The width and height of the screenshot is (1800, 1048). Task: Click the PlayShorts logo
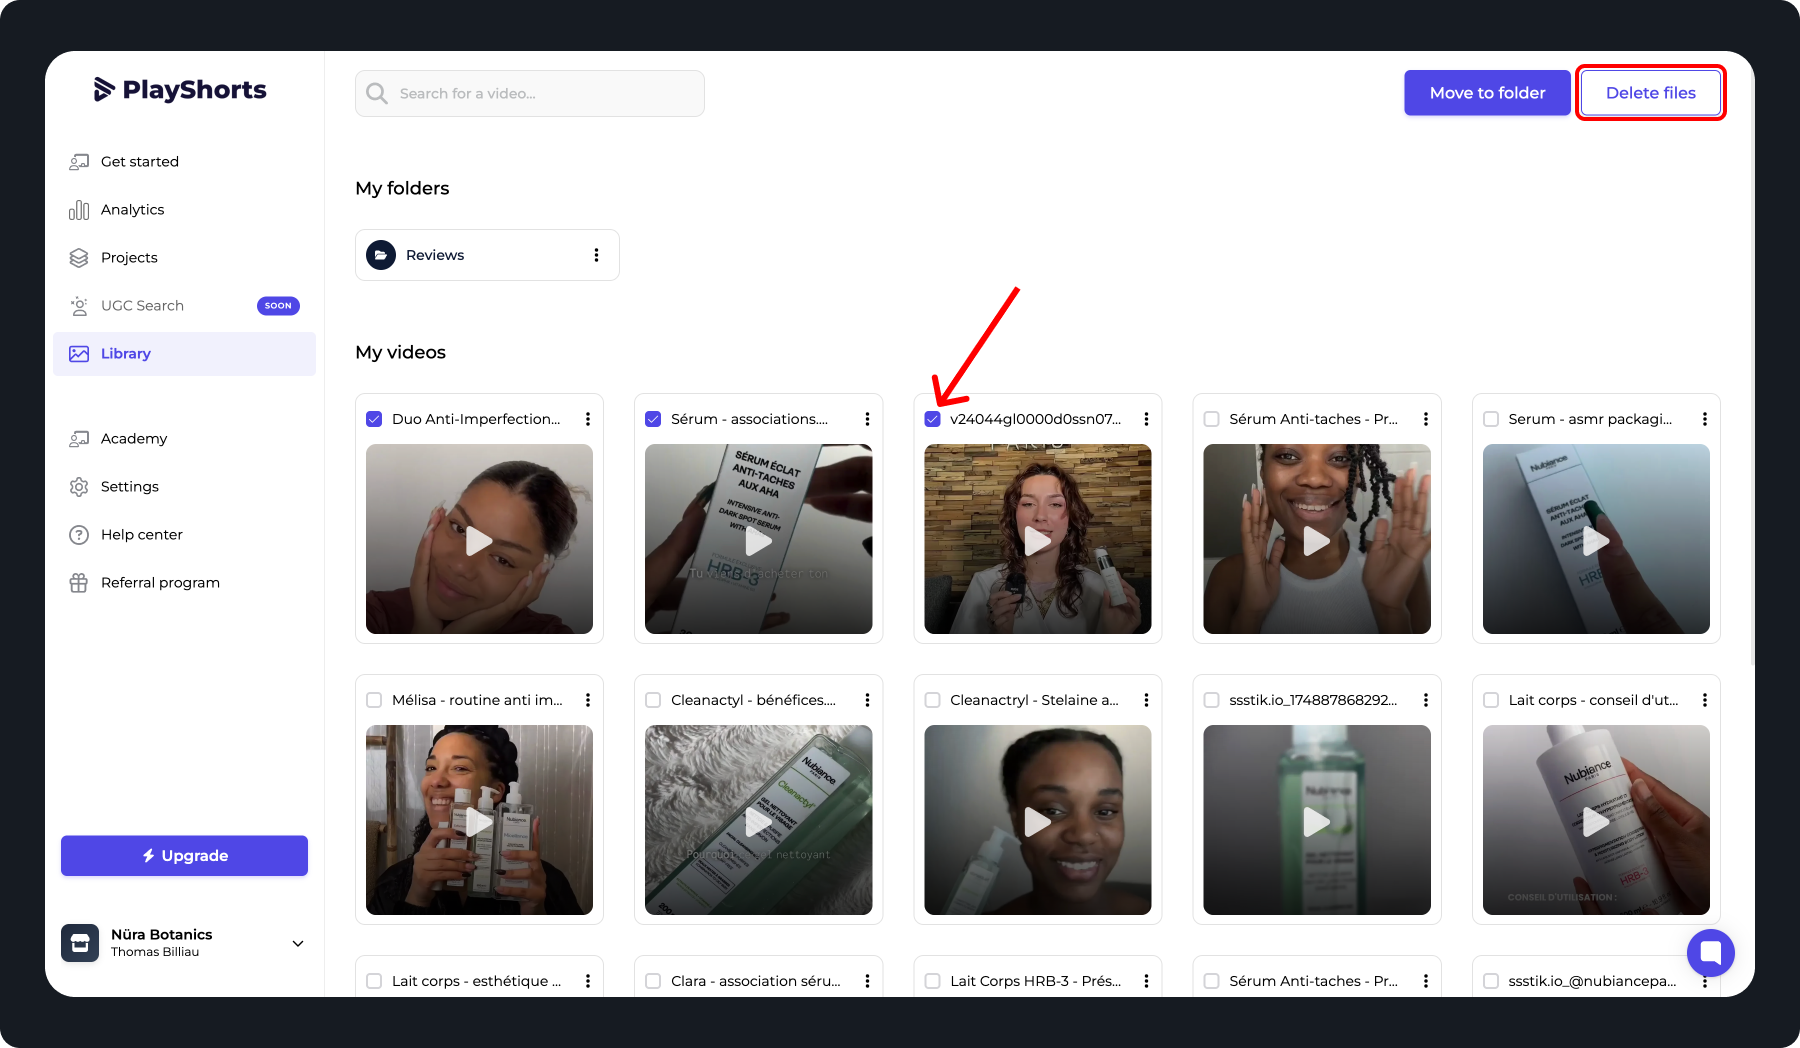pos(180,90)
